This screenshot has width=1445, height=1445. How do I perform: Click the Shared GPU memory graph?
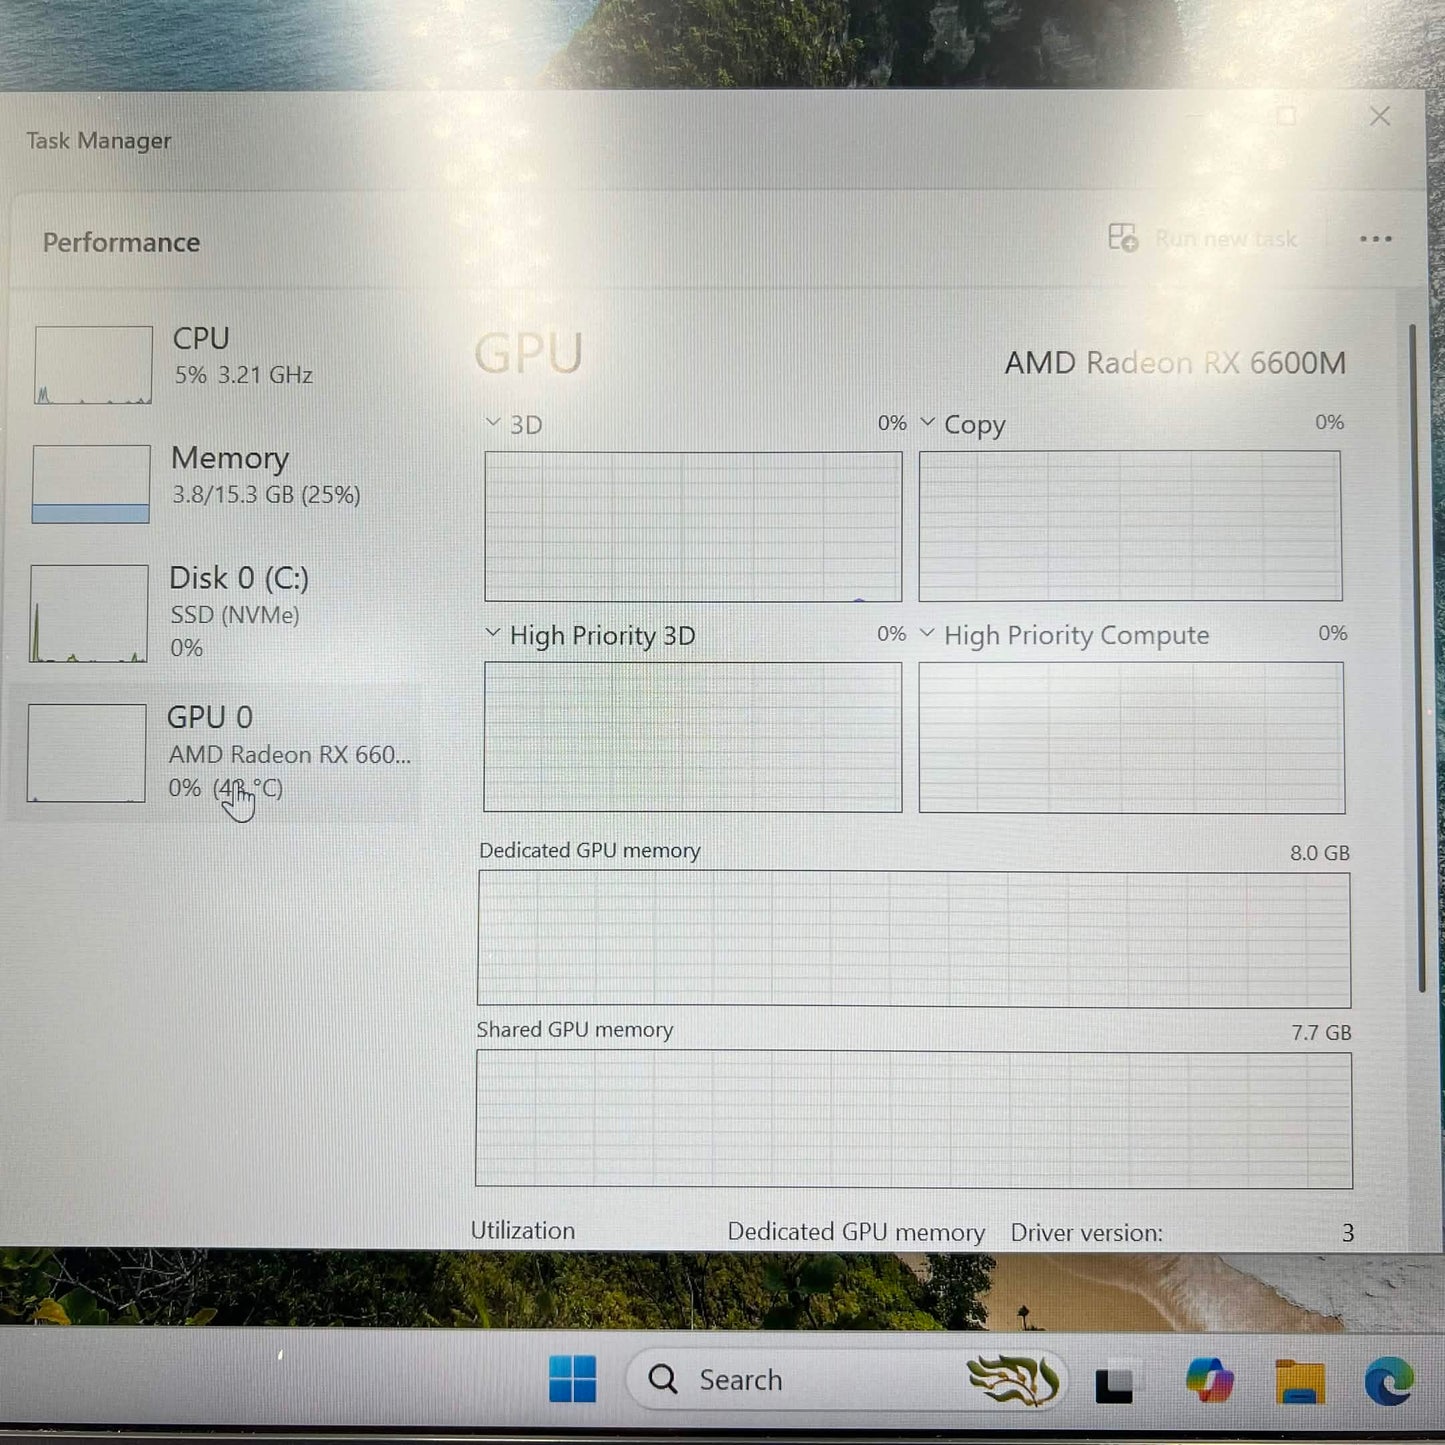pos(914,1119)
